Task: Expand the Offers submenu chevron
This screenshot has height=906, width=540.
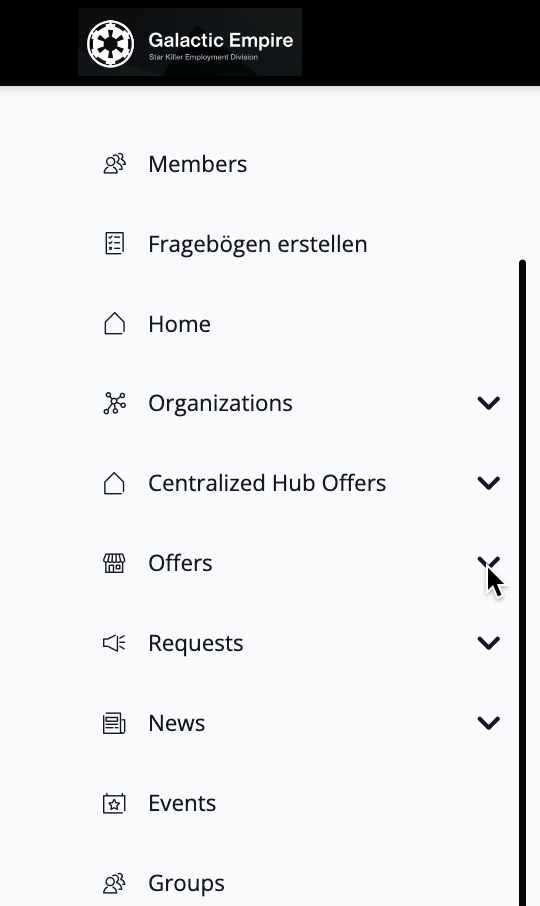Action: point(489,563)
